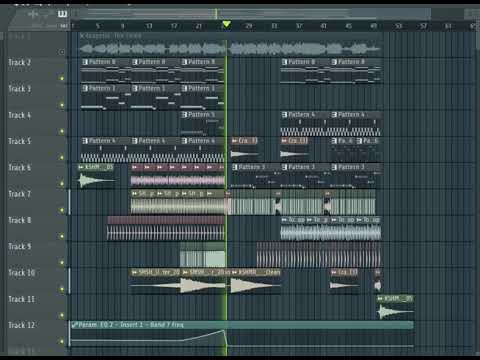Toggle the snap magnet icon
Screen dimensions: 480x360
[x=62, y=14]
